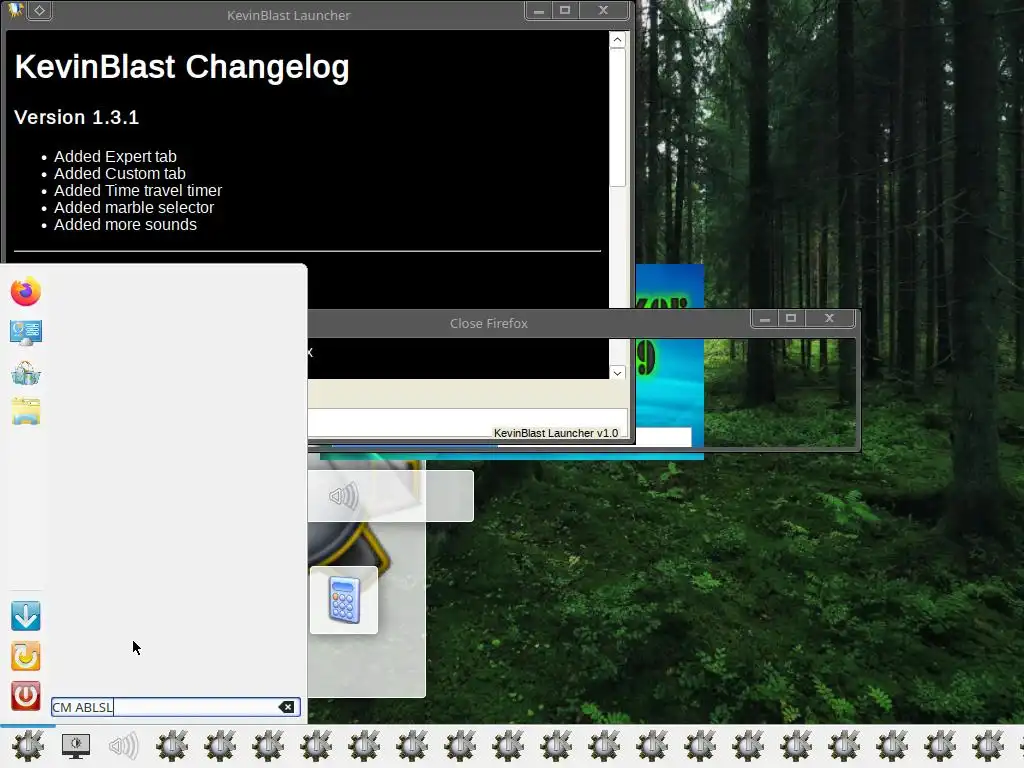Image resolution: width=1024 pixels, height=768 pixels.
Task: Click the KevinBlast Launcher app icon in titlebar
Action: (15, 10)
